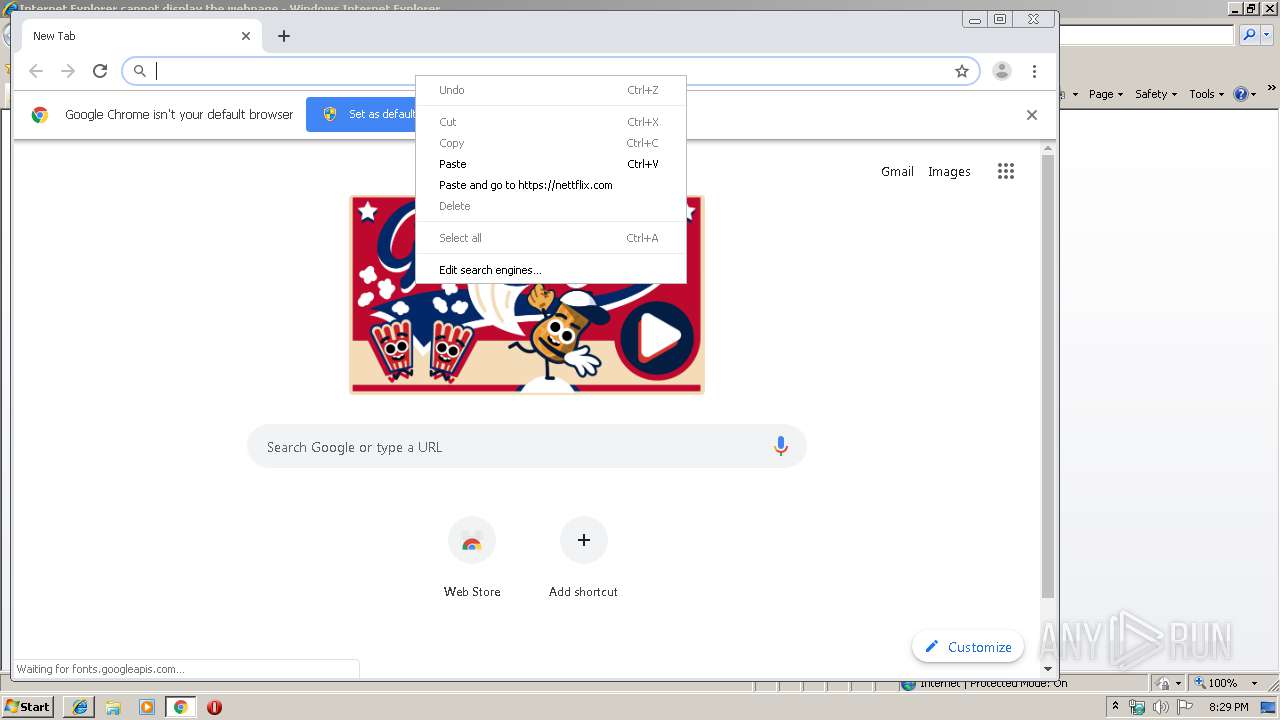Choose Select all in the context menu
1280x720 pixels.
[x=551, y=238]
